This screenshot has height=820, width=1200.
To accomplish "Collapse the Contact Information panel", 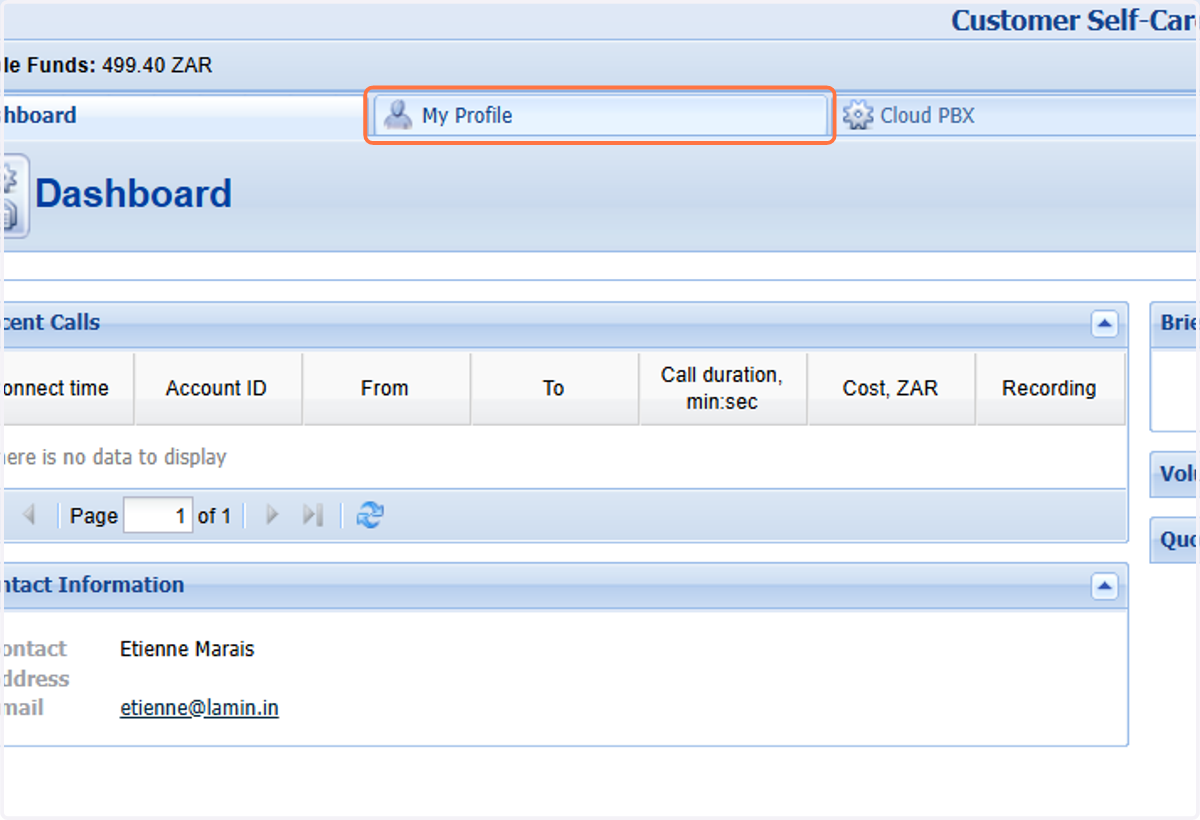I will 1104,586.
